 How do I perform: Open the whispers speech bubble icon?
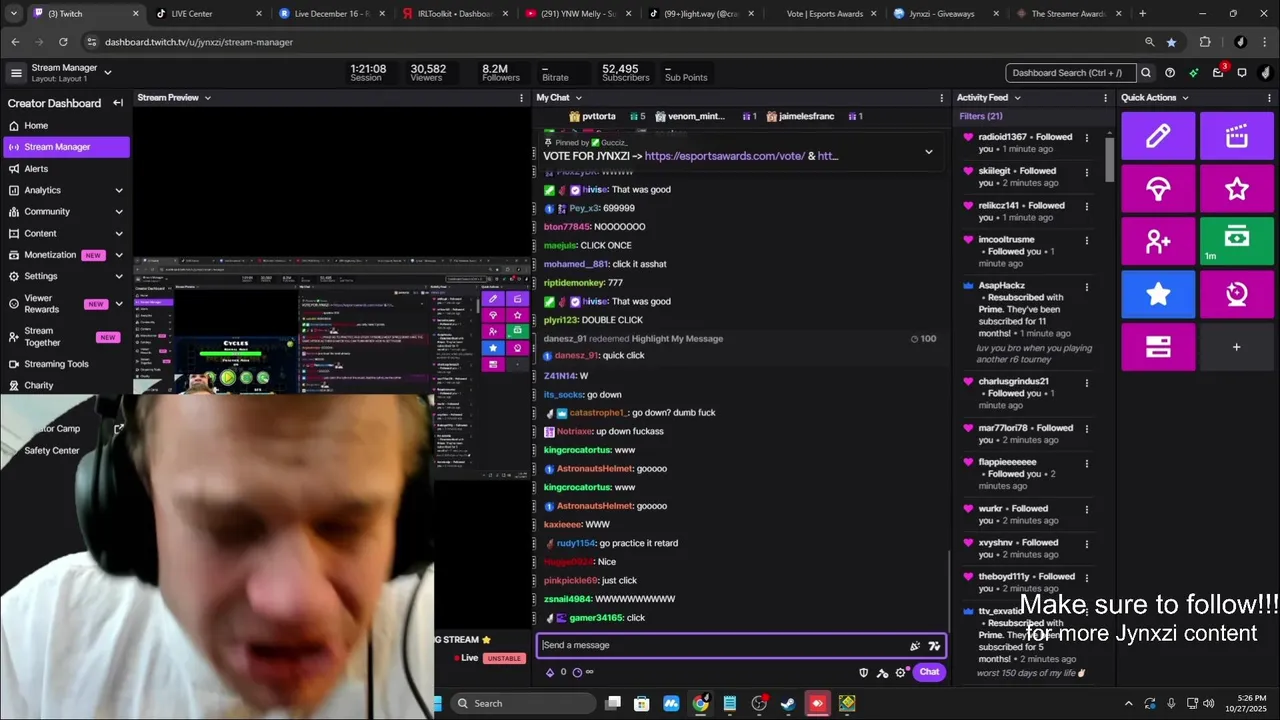pyautogui.click(x=1242, y=73)
